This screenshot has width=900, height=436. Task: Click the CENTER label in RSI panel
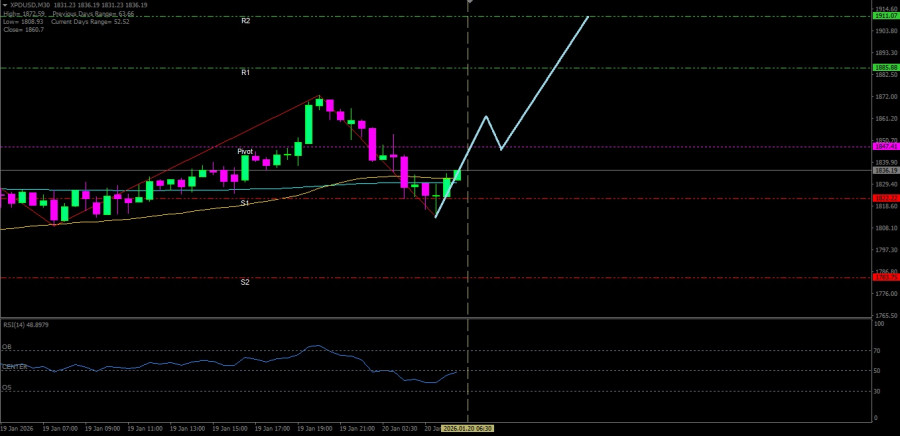click(x=15, y=366)
